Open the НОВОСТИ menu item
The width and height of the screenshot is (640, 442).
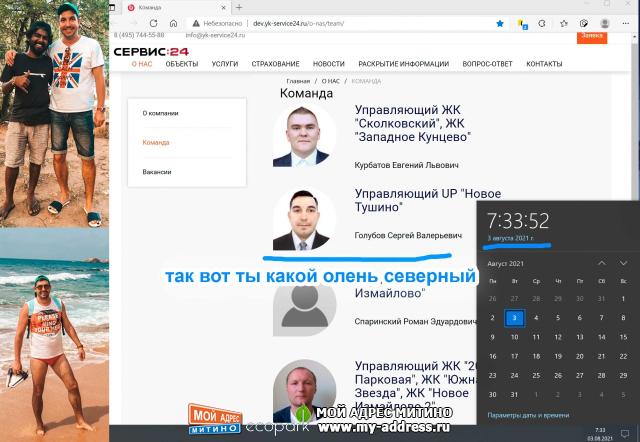click(x=329, y=64)
